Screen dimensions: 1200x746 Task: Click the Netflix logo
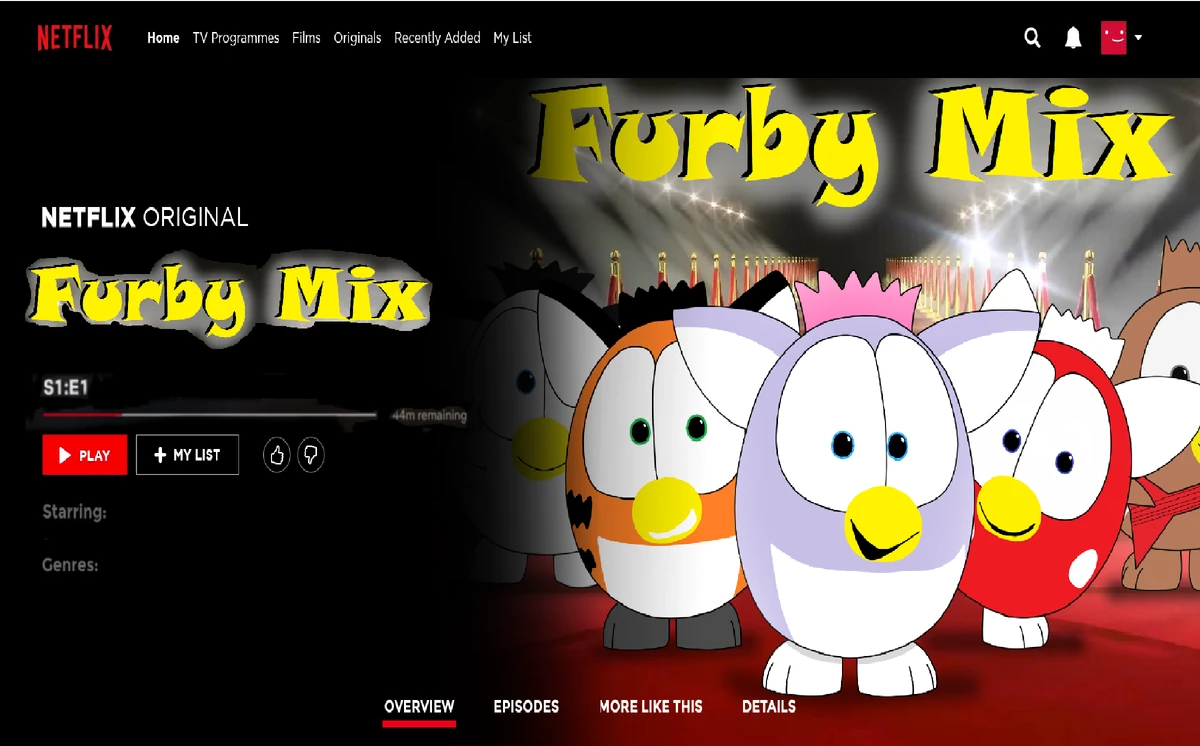coord(74,37)
